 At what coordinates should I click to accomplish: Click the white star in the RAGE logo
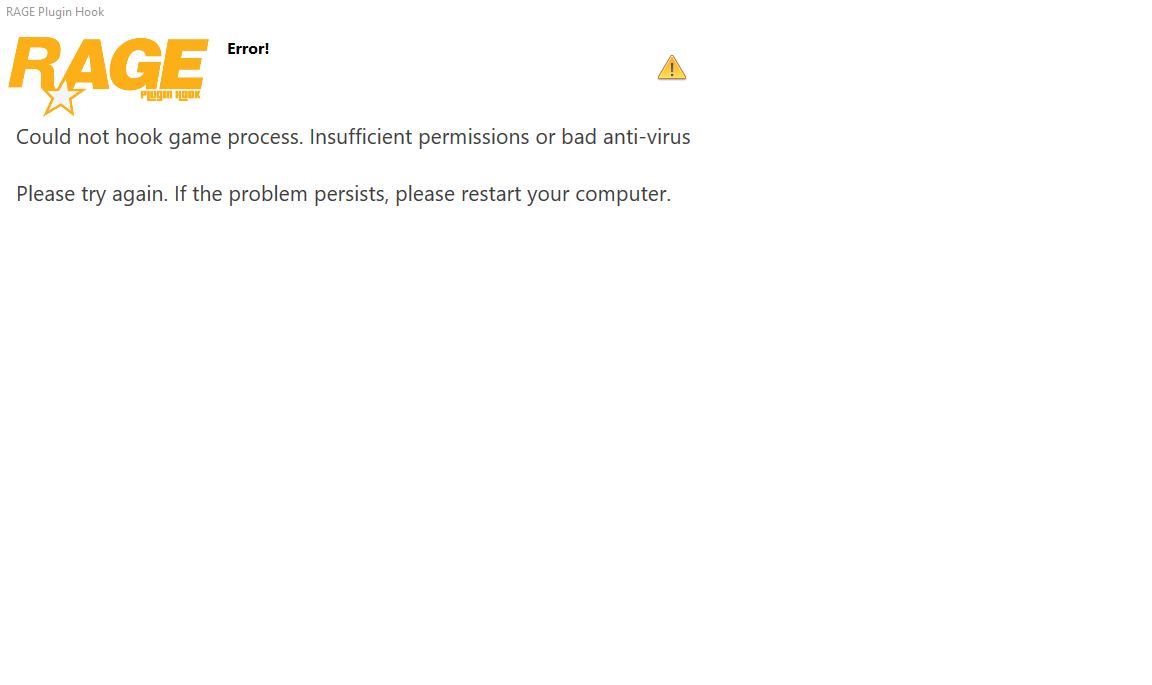point(63,99)
